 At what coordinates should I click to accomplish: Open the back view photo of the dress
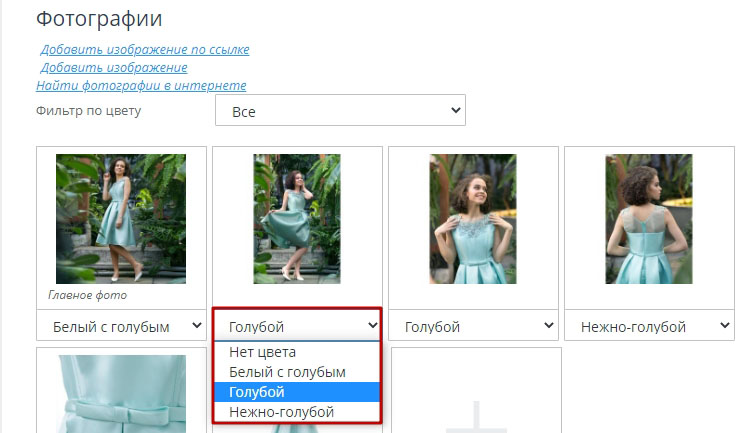(648, 218)
